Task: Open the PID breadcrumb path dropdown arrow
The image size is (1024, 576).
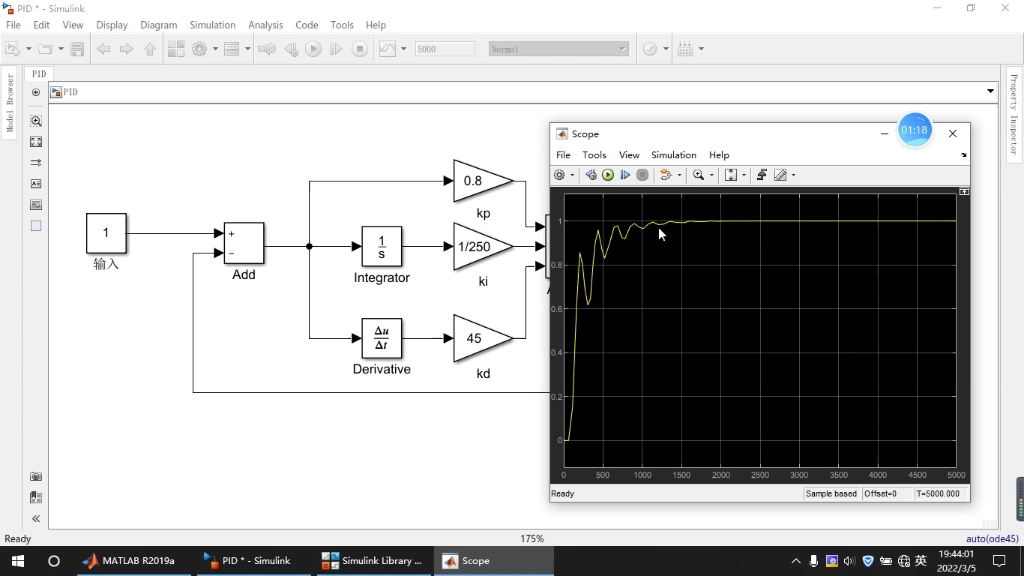Action: pyautogui.click(x=990, y=91)
